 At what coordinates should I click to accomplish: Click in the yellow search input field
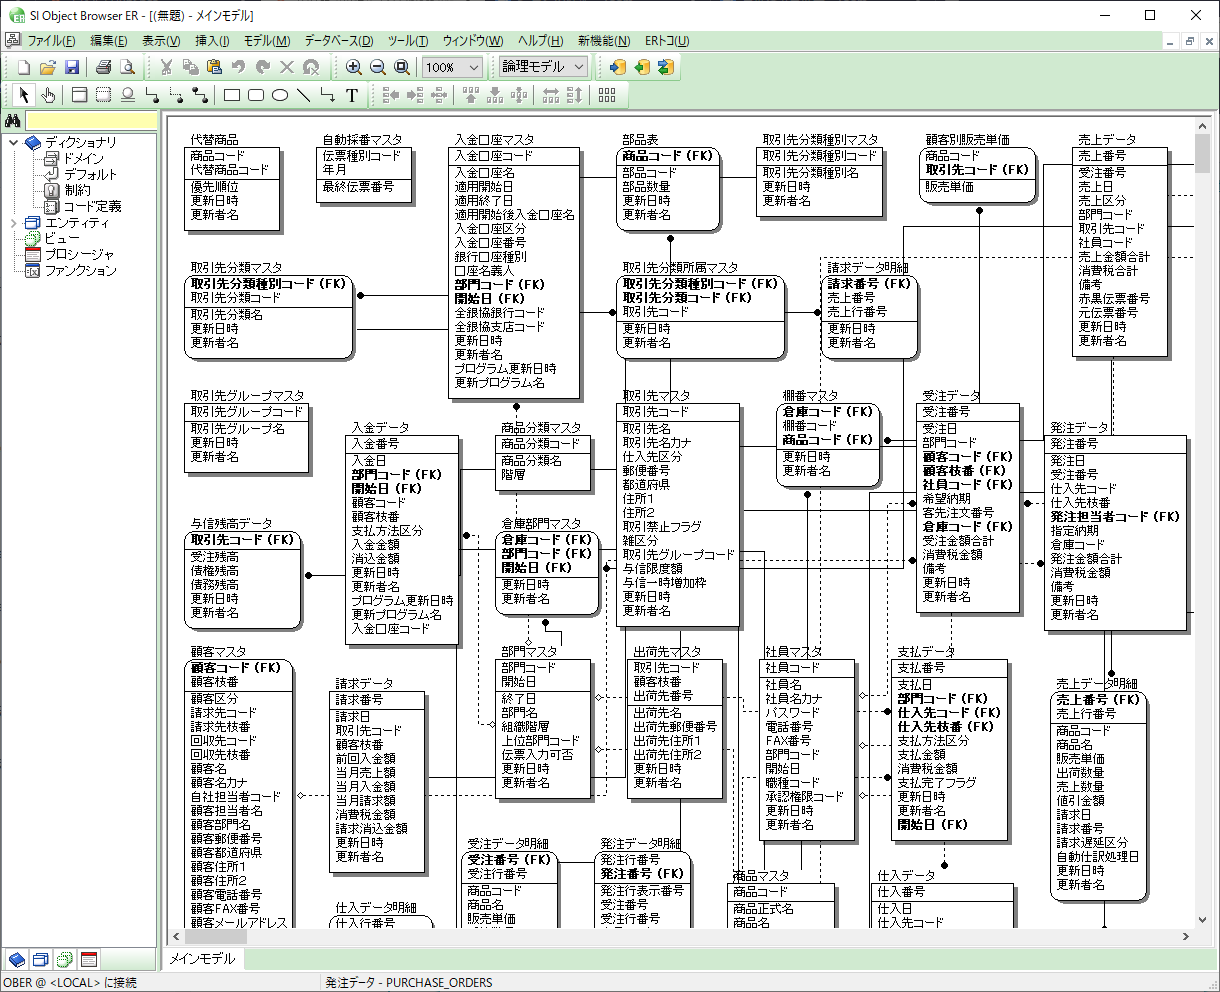[91, 121]
